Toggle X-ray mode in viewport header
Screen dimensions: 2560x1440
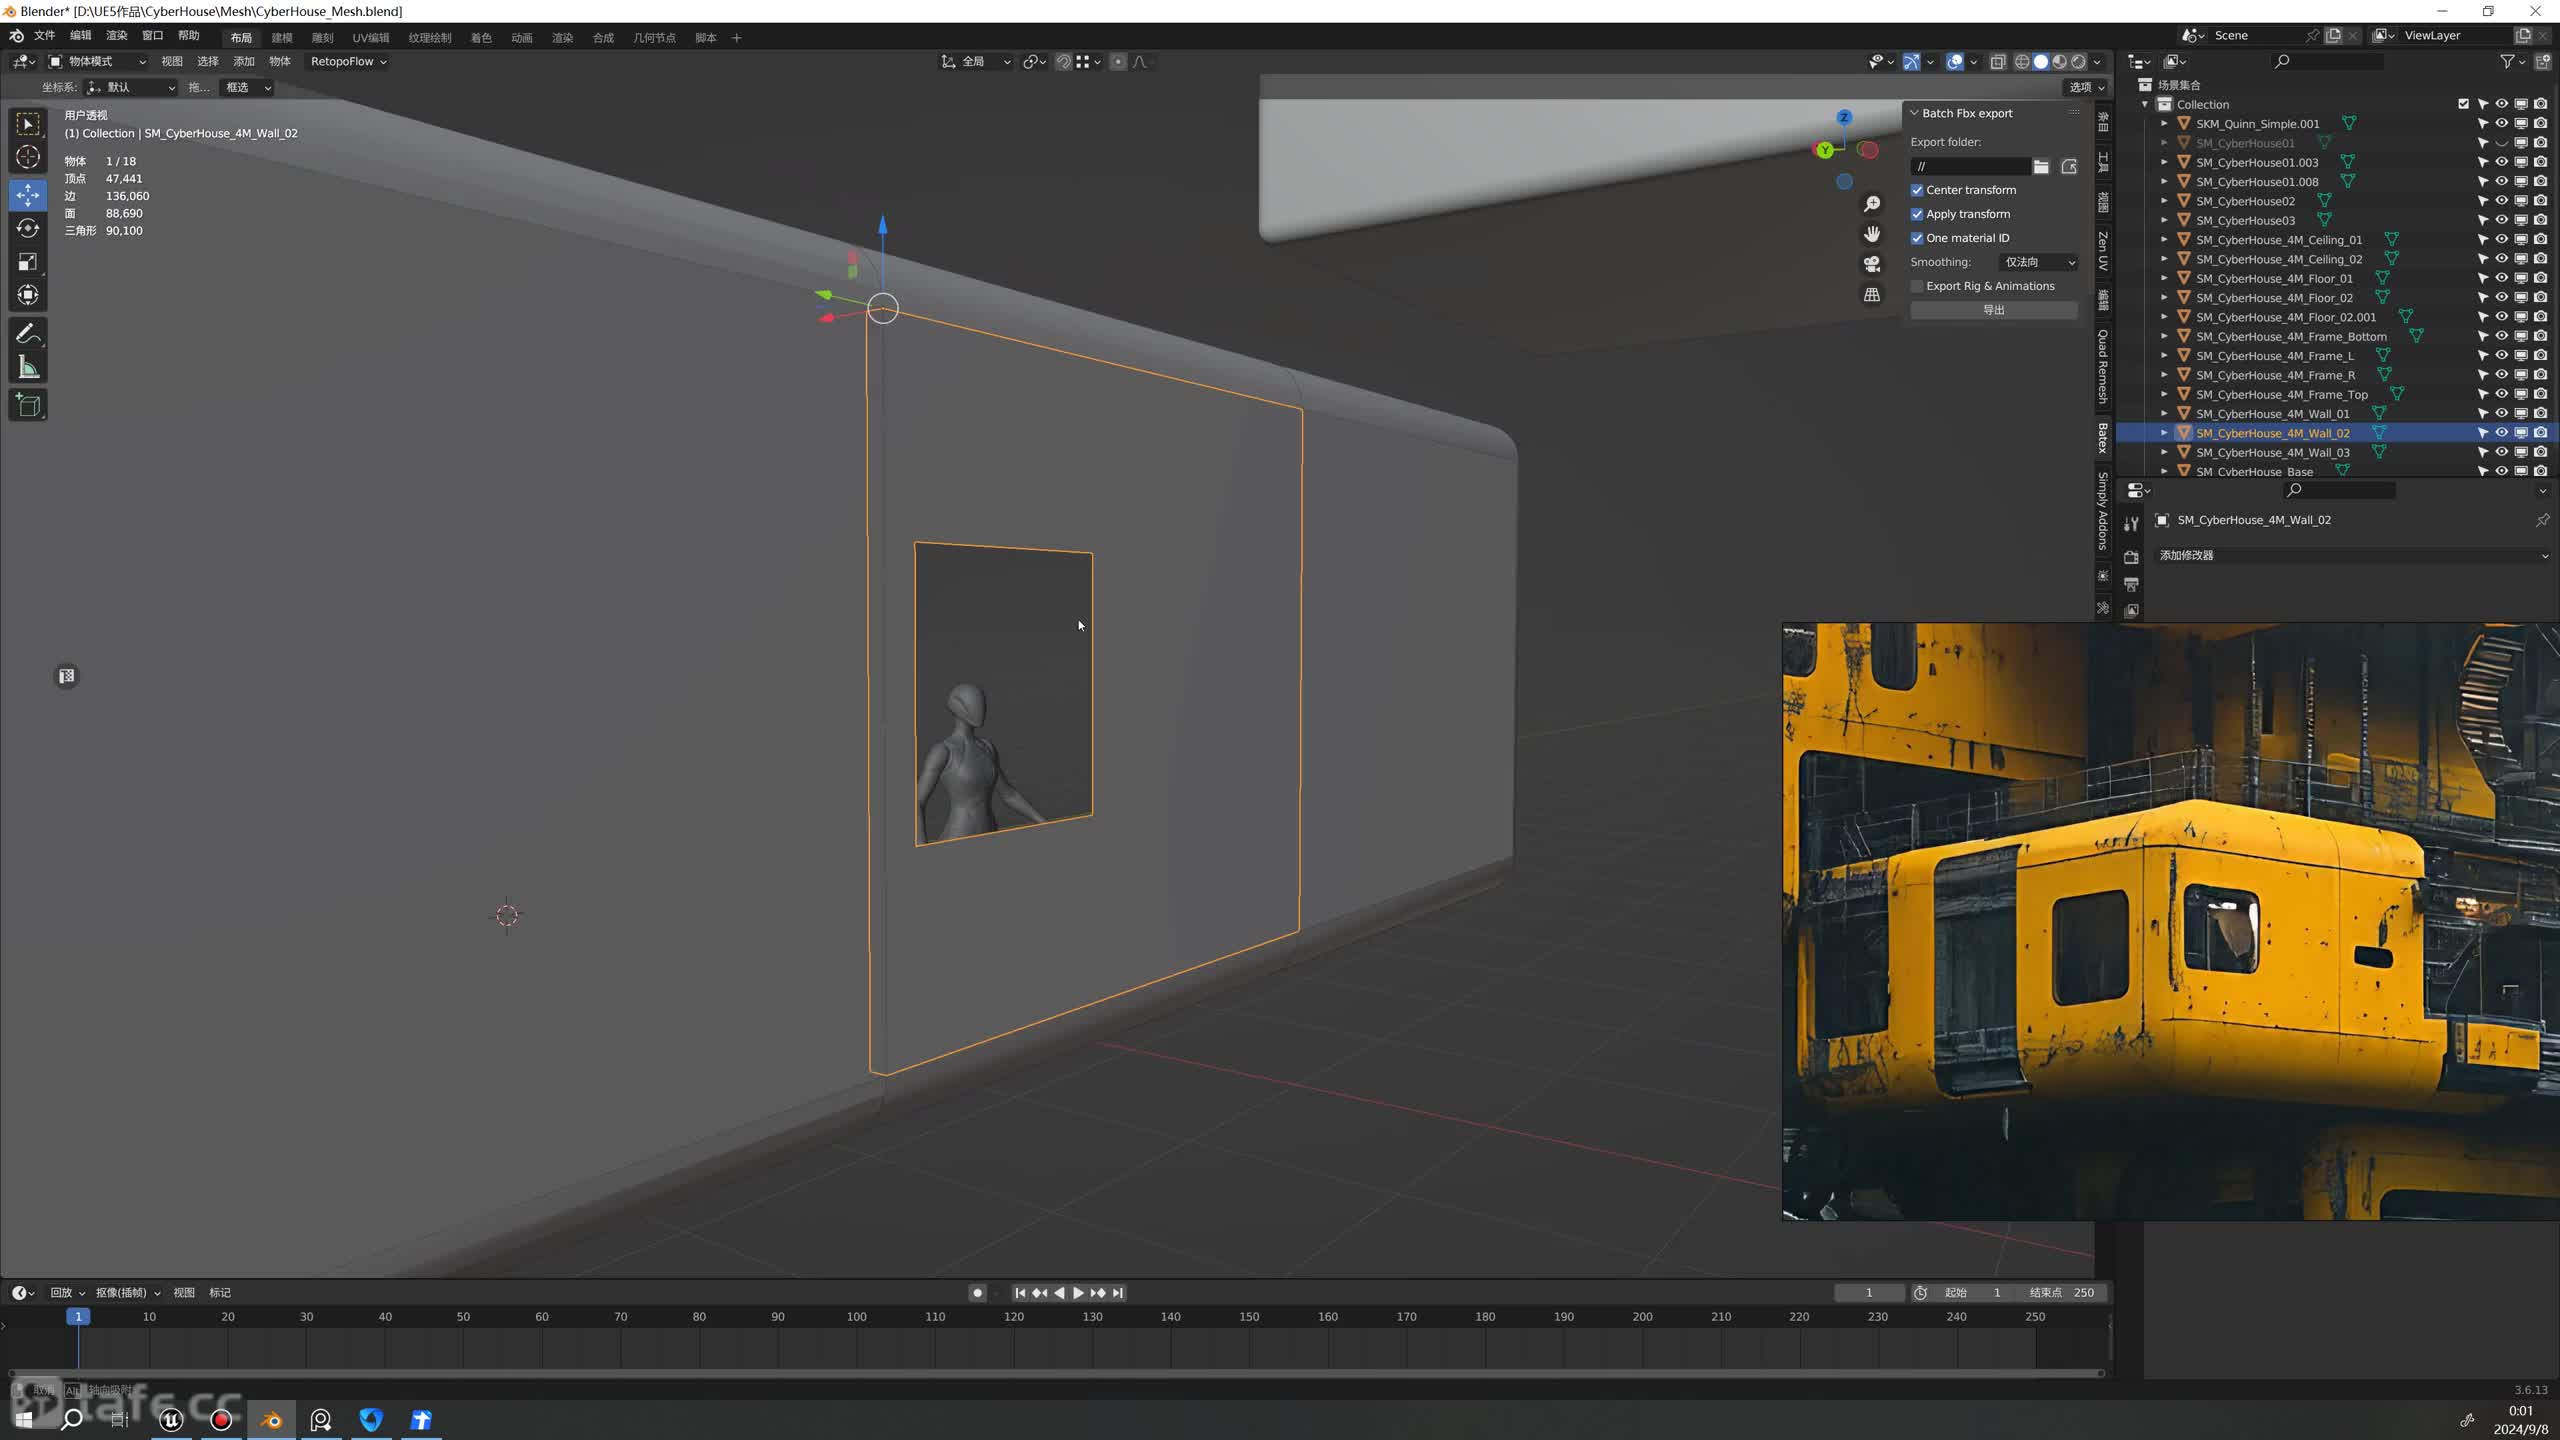click(1998, 62)
